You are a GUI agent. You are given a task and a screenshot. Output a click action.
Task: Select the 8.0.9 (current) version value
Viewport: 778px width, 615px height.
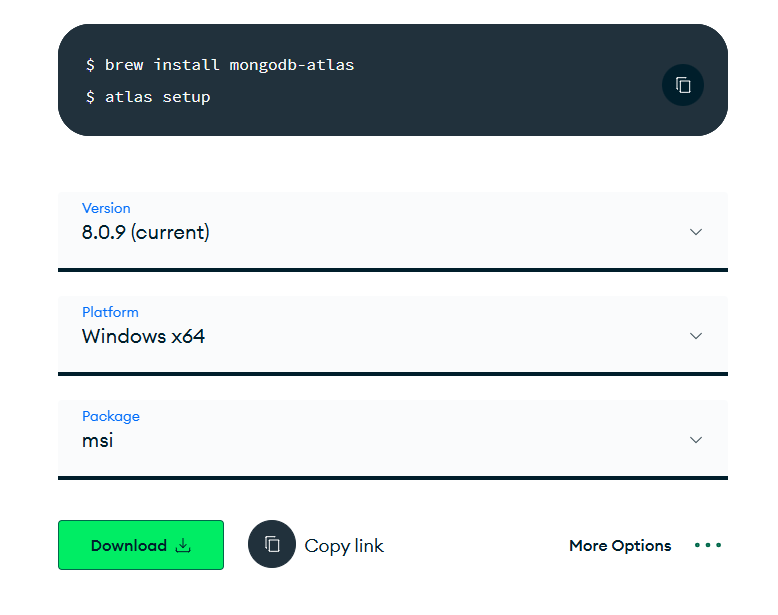(146, 233)
